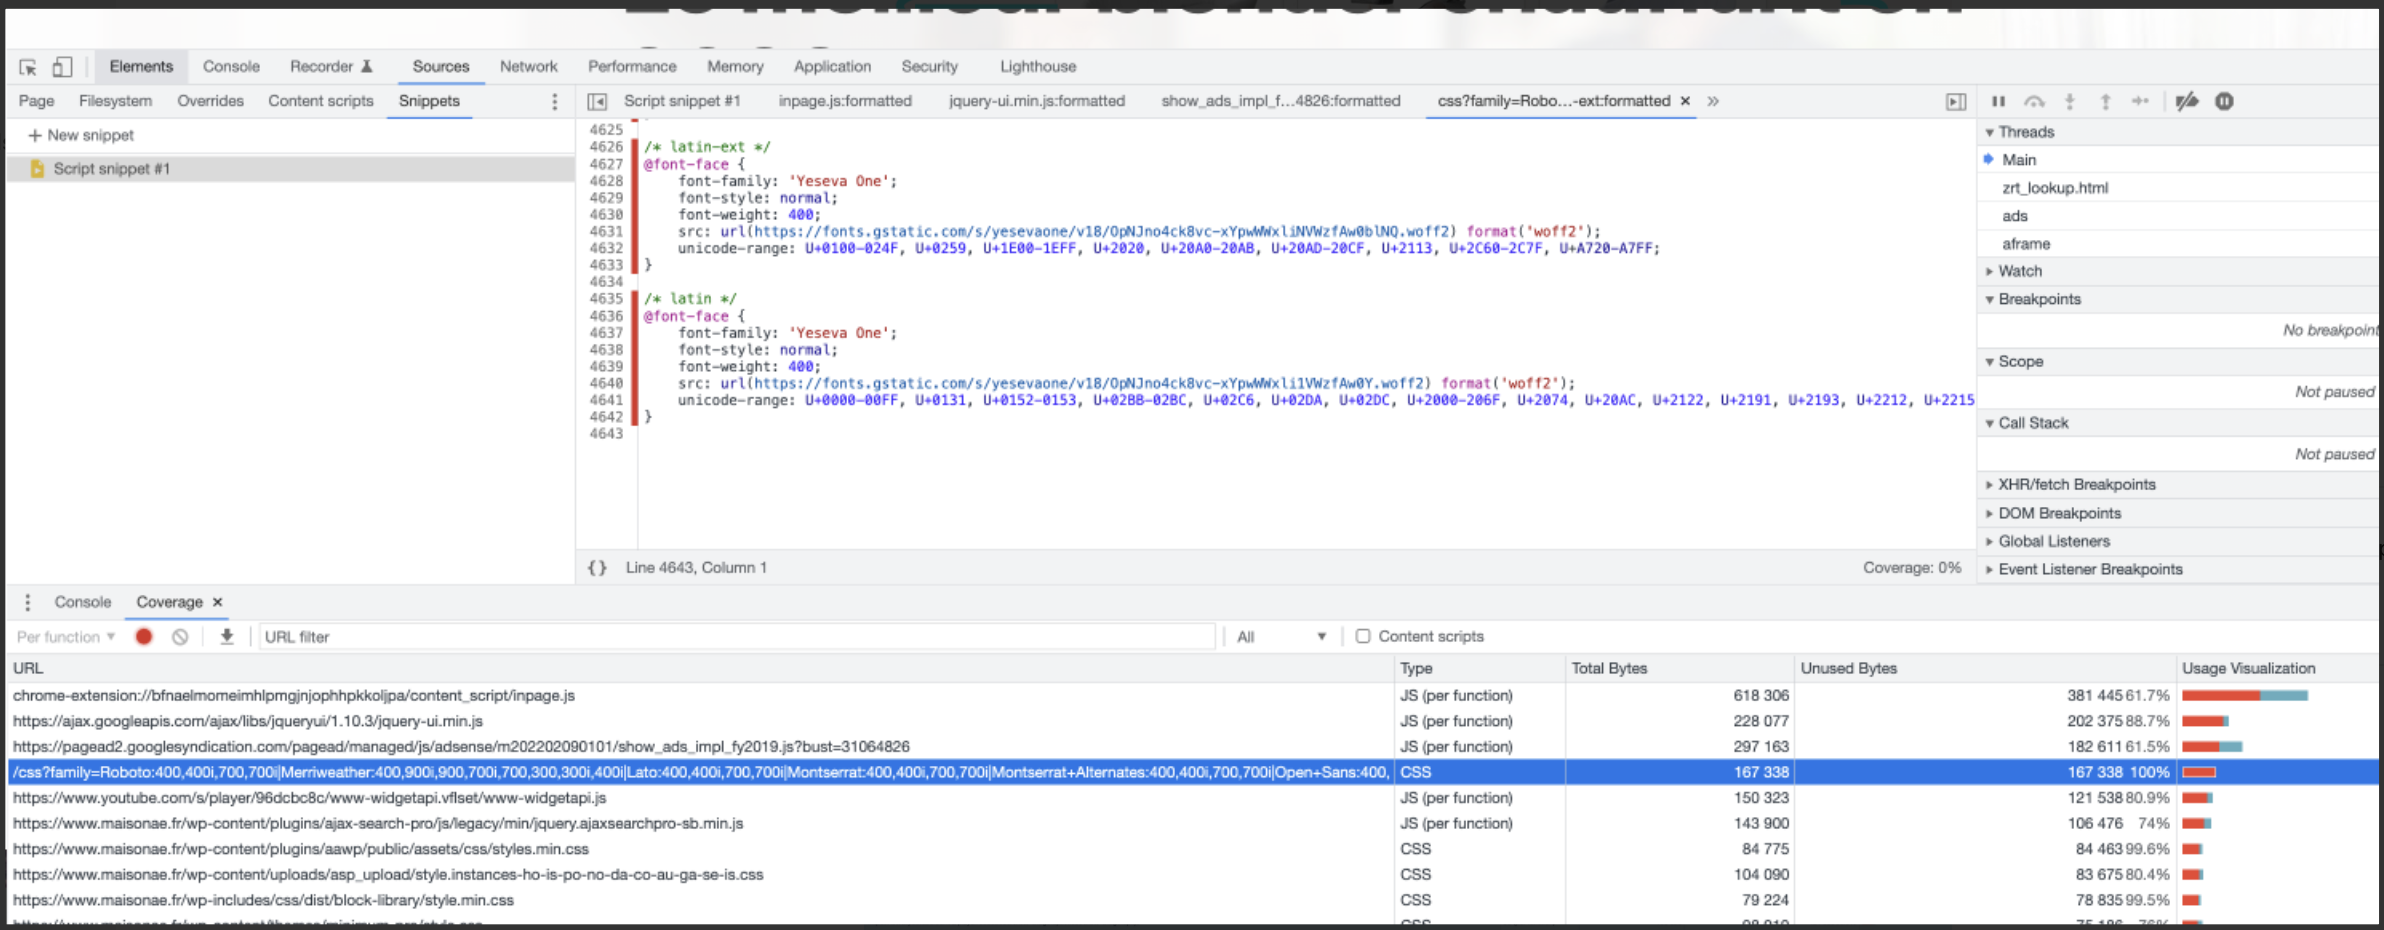Open the Application panel tab

tap(832, 67)
